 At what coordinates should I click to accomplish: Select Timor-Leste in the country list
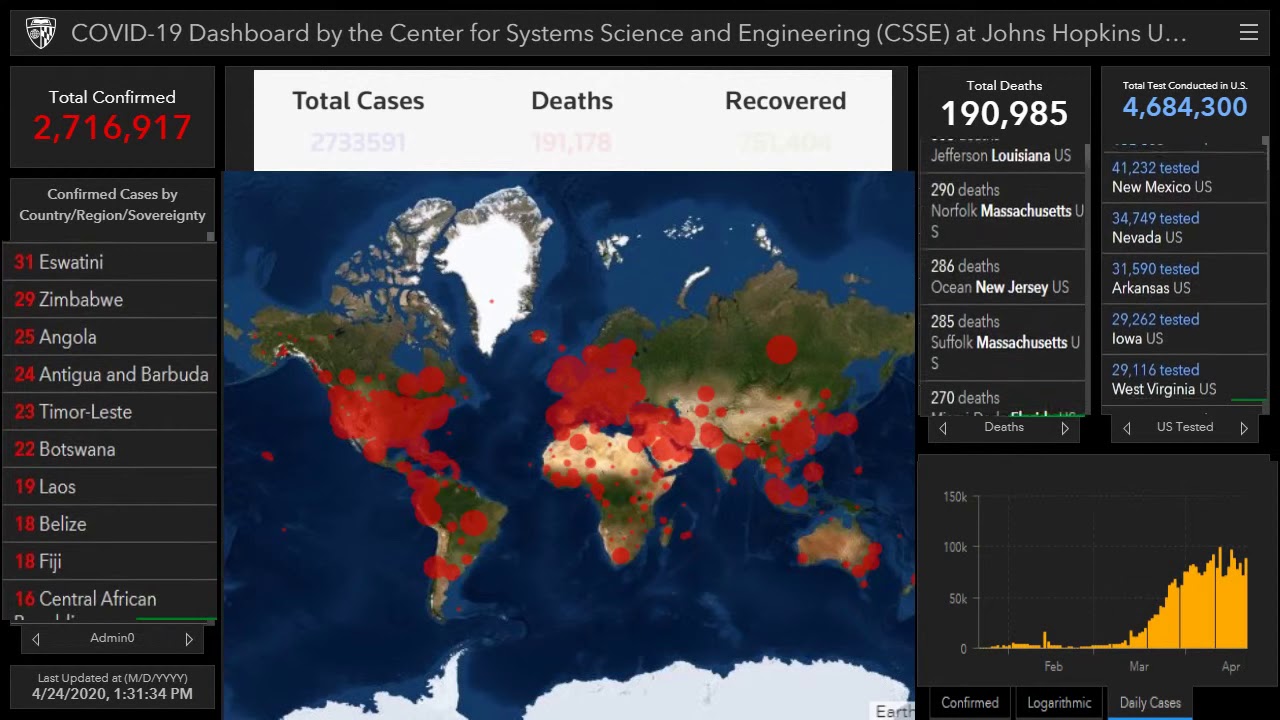click(x=110, y=412)
